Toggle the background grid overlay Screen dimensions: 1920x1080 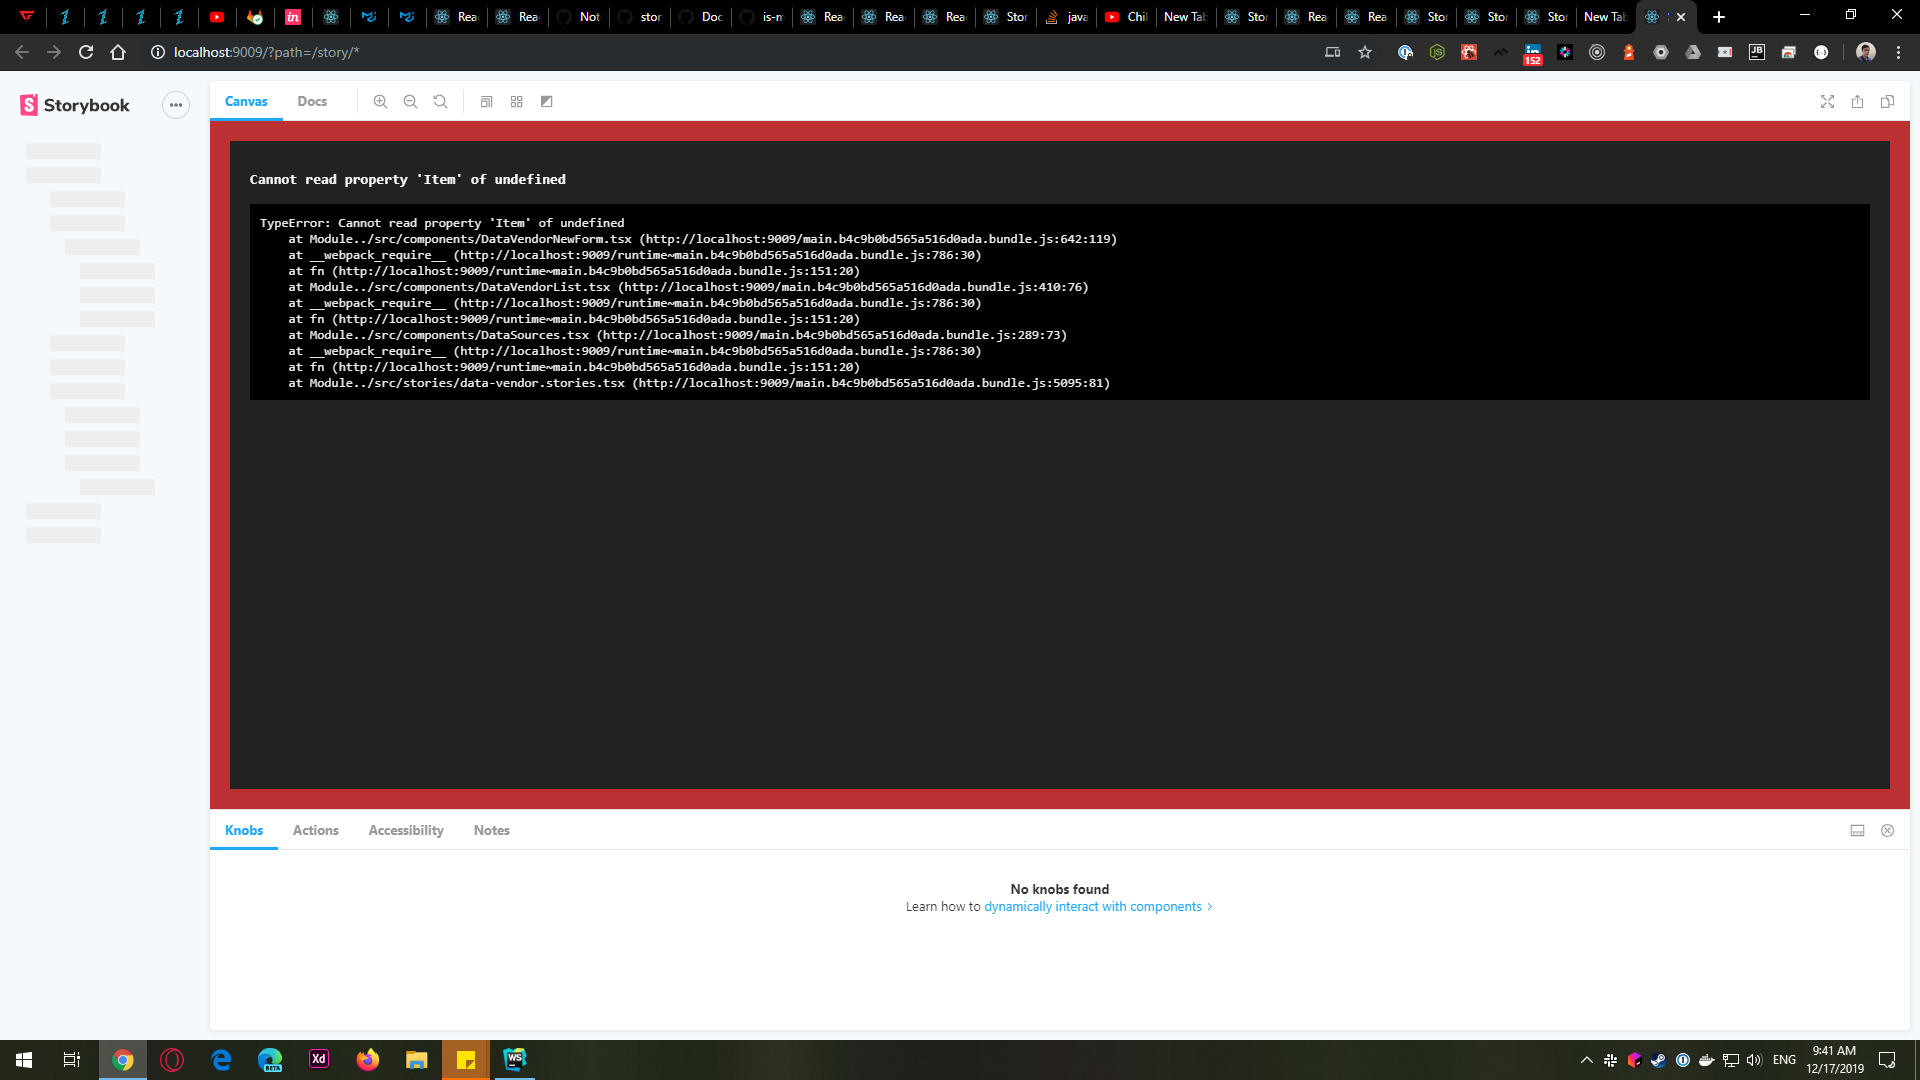516,101
